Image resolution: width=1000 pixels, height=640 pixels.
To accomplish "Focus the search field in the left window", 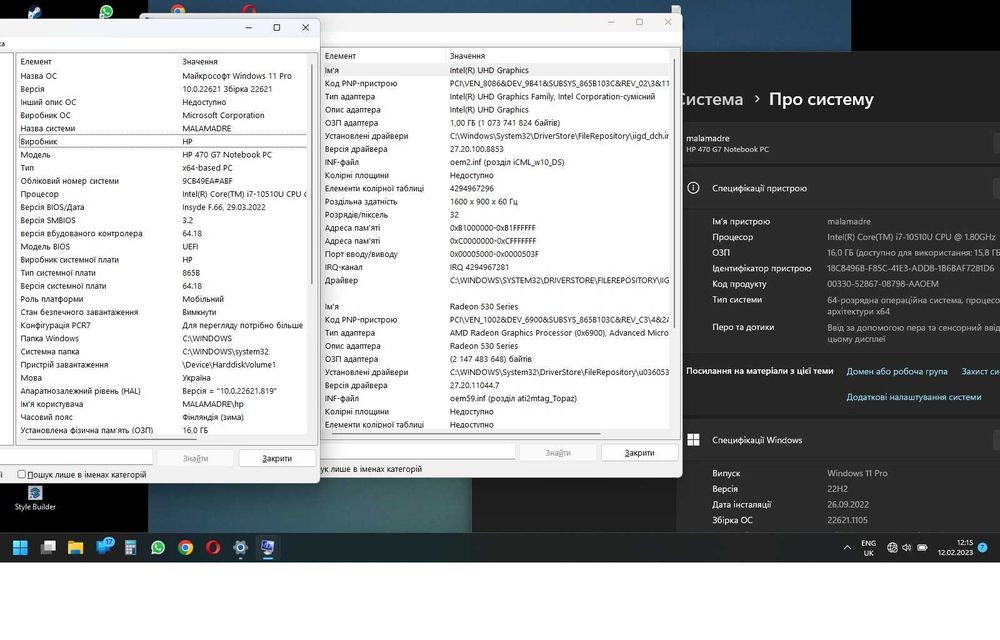I will pyautogui.click(x=75, y=457).
